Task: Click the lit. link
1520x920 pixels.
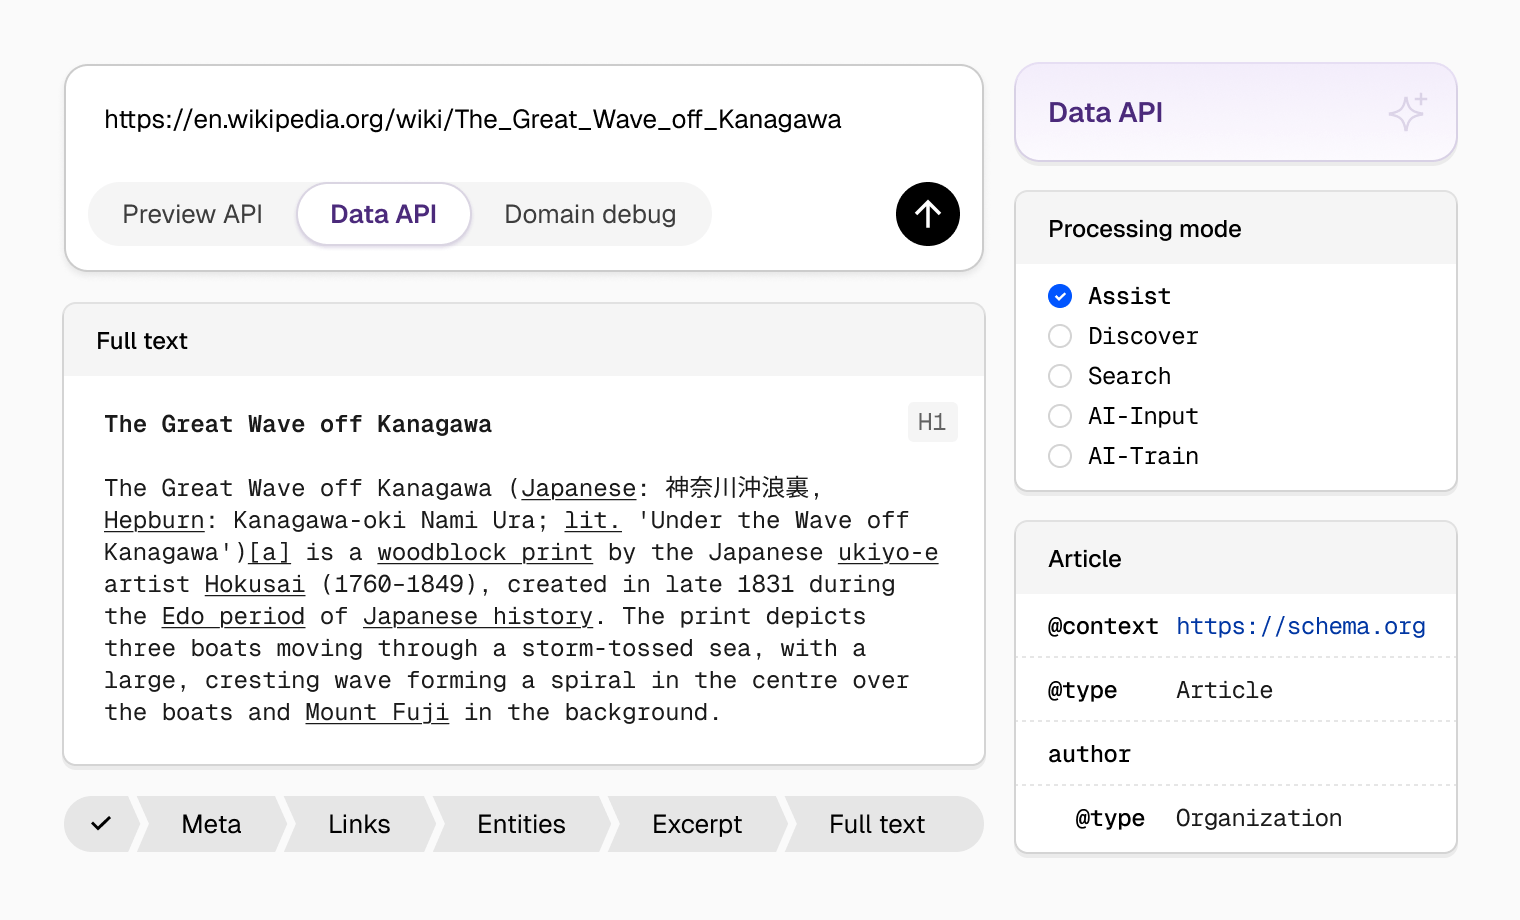Action: pos(593,520)
